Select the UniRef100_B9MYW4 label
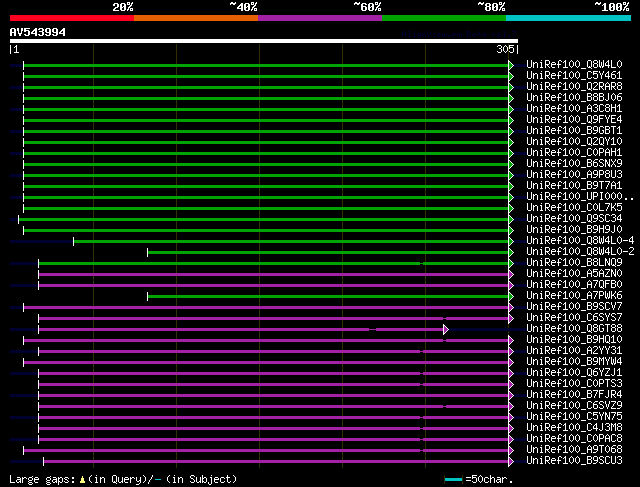 pyautogui.click(x=574, y=362)
